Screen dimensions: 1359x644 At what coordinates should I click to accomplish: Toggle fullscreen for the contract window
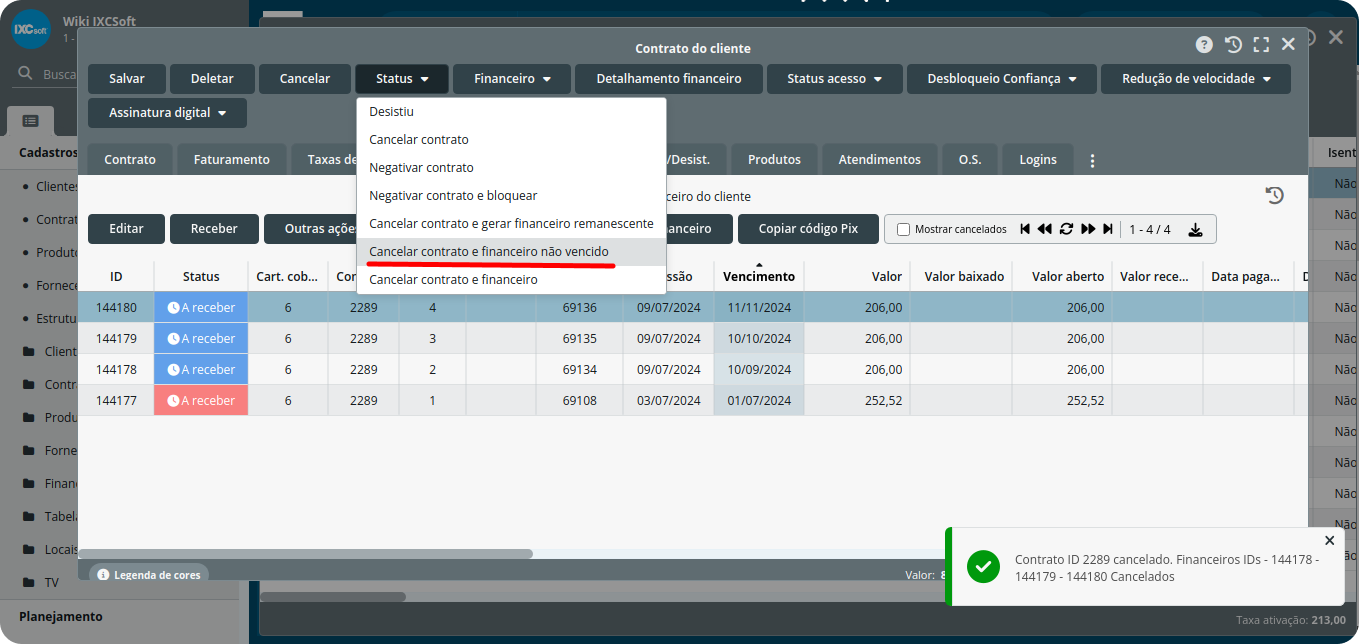1261,45
